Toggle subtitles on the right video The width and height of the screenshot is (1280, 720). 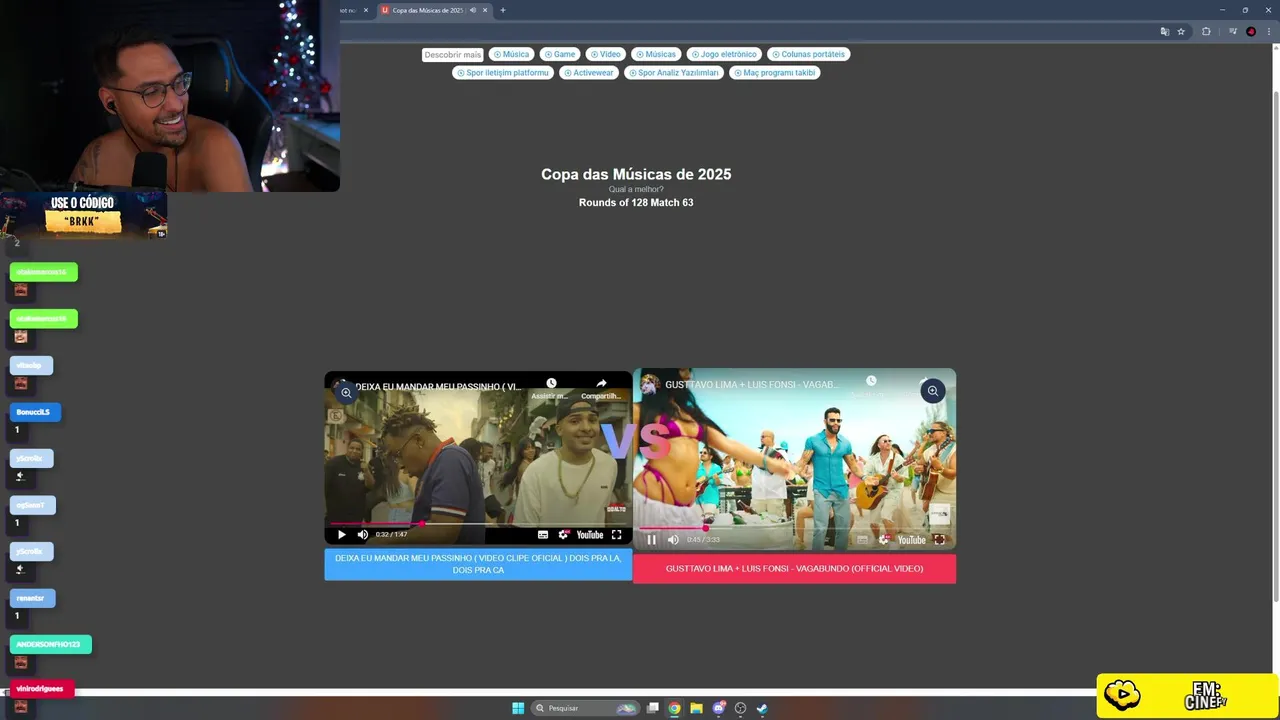pos(862,540)
